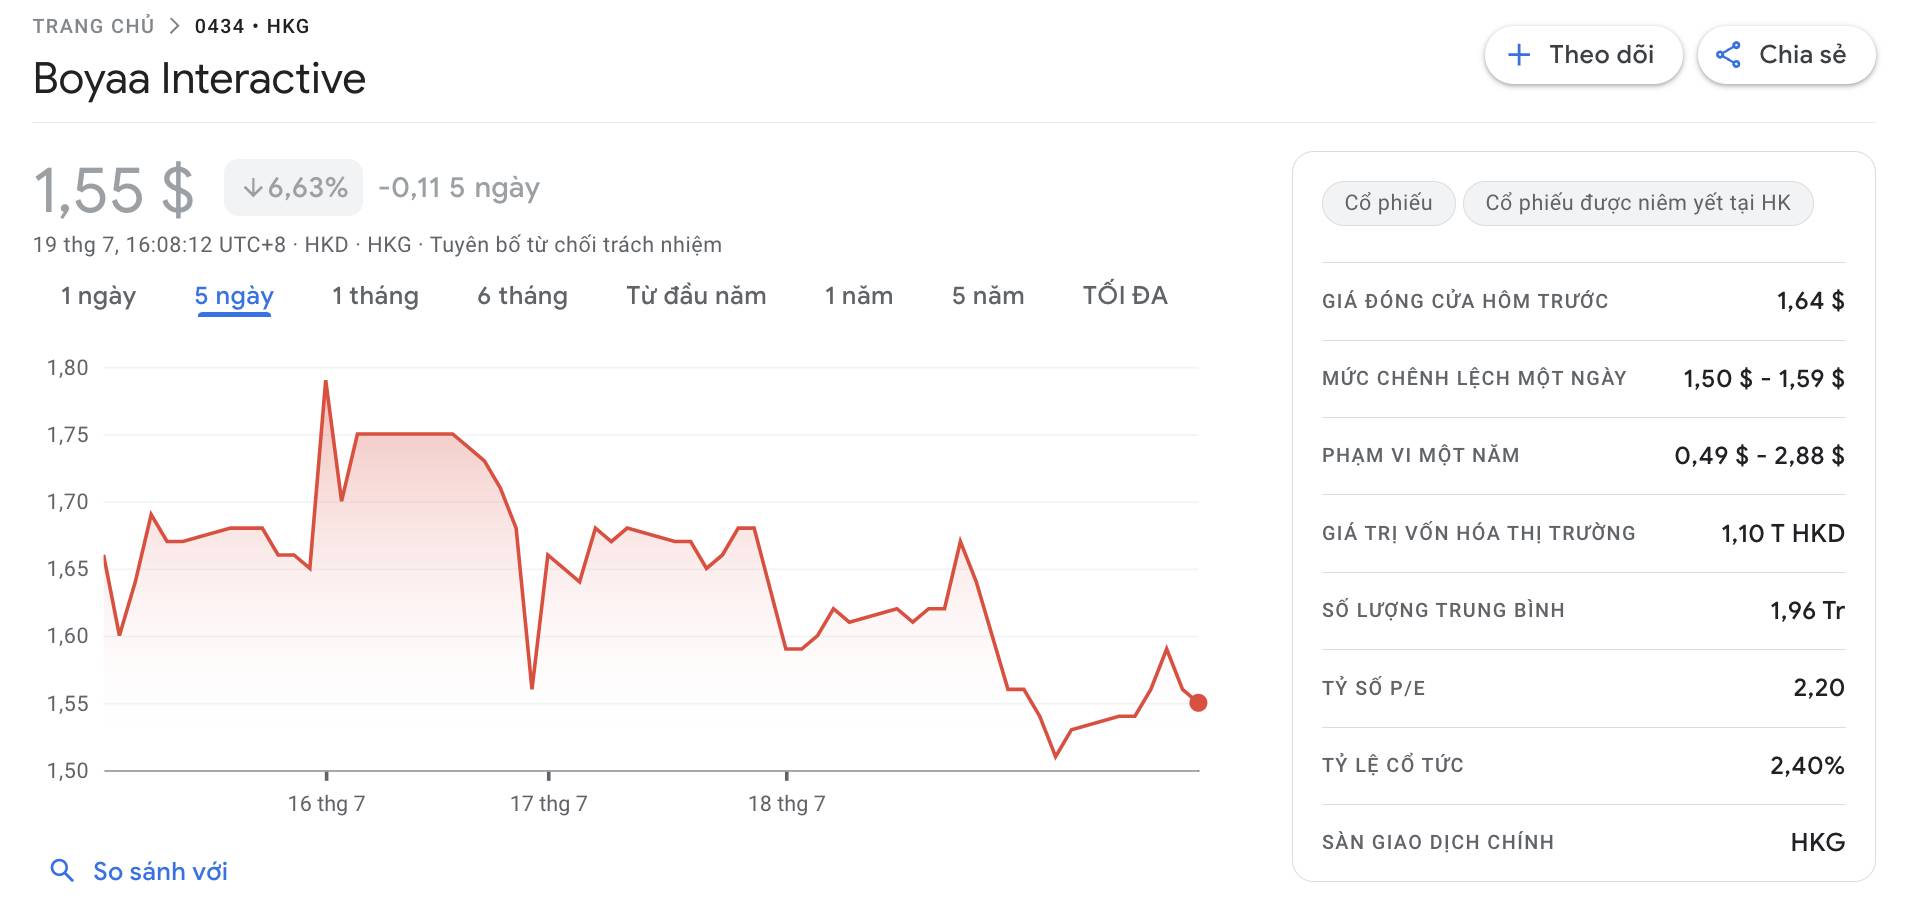This screenshot has width=1908, height=902.
Task: Click the down arrow in the 6,63% badge
Action: [253, 187]
